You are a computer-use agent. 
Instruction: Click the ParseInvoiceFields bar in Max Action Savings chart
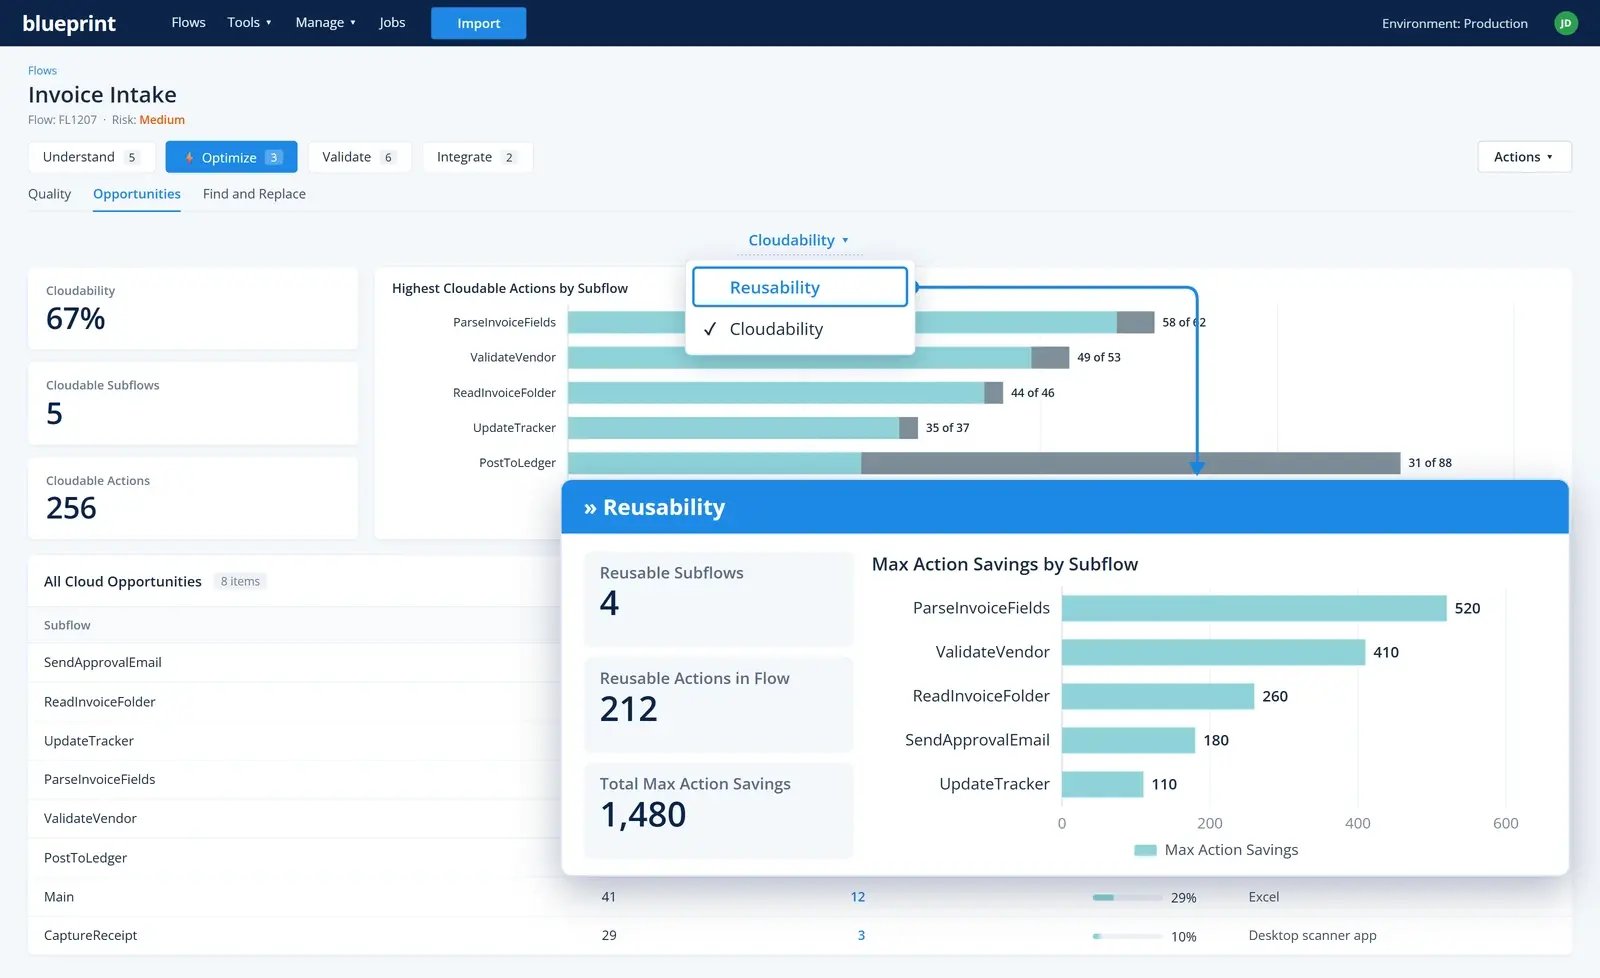tap(1254, 608)
